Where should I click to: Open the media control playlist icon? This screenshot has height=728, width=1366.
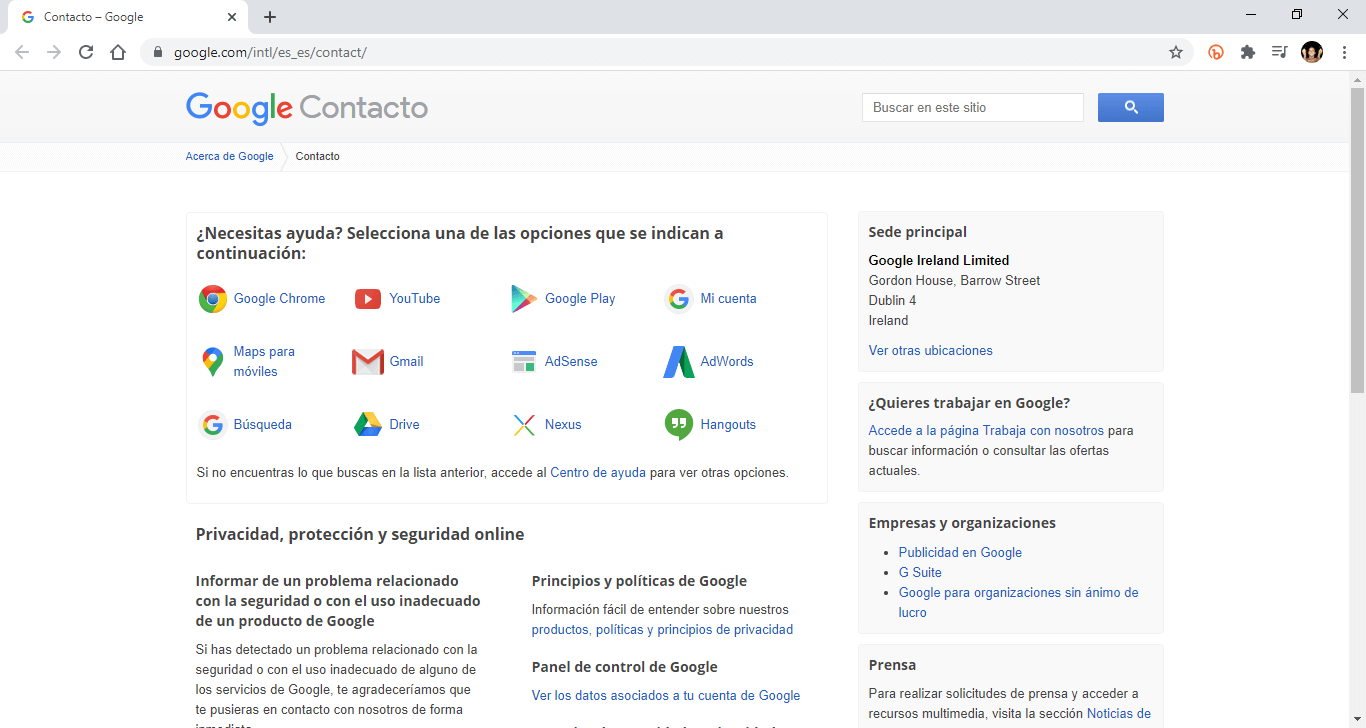click(x=1279, y=52)
